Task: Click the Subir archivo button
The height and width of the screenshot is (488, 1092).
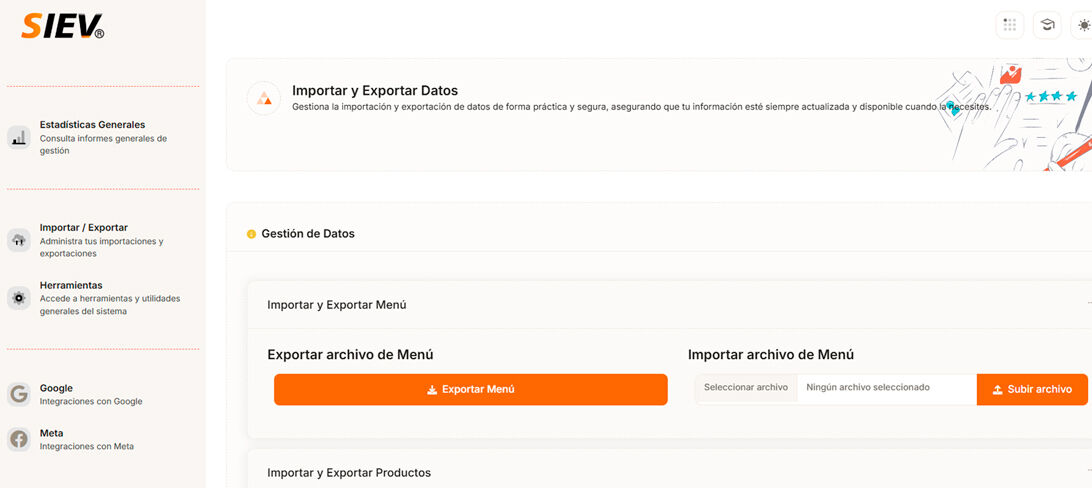Action: 1031,389
